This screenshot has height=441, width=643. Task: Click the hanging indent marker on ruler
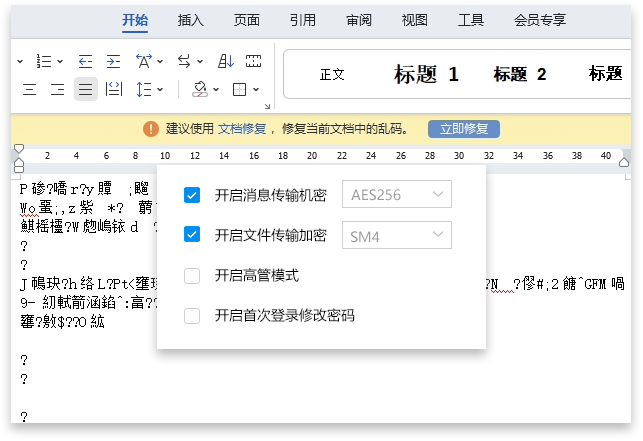click(x=19, y=163)
